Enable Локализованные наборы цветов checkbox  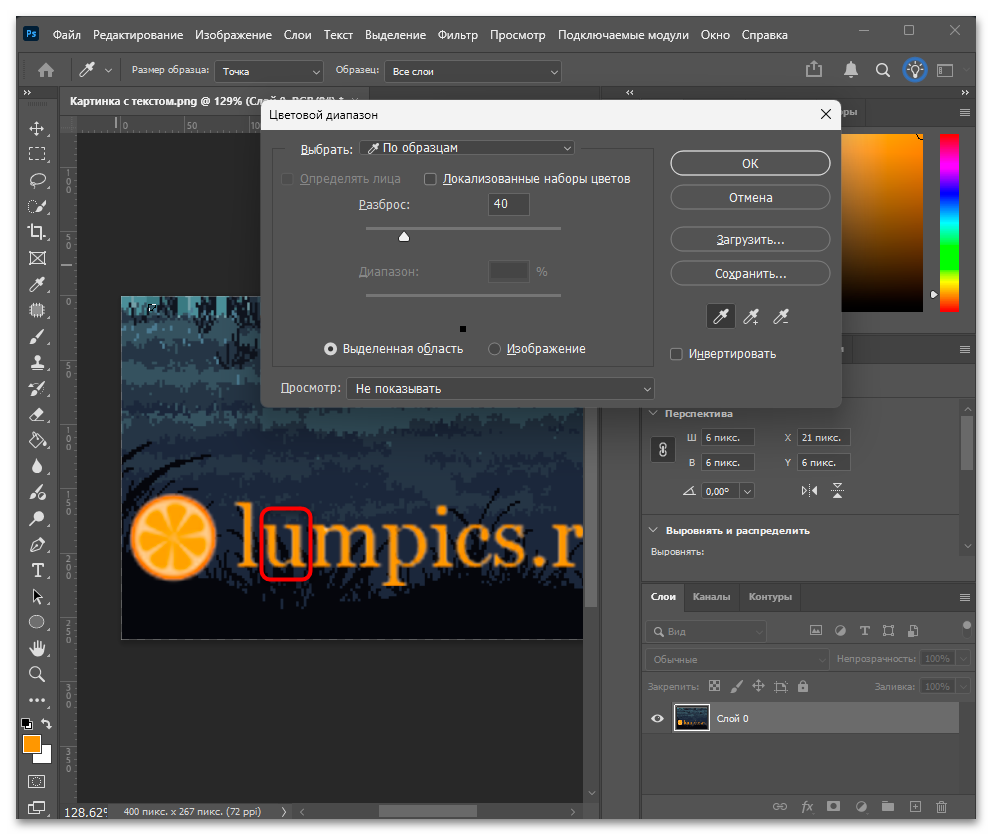tap(430, 179)
